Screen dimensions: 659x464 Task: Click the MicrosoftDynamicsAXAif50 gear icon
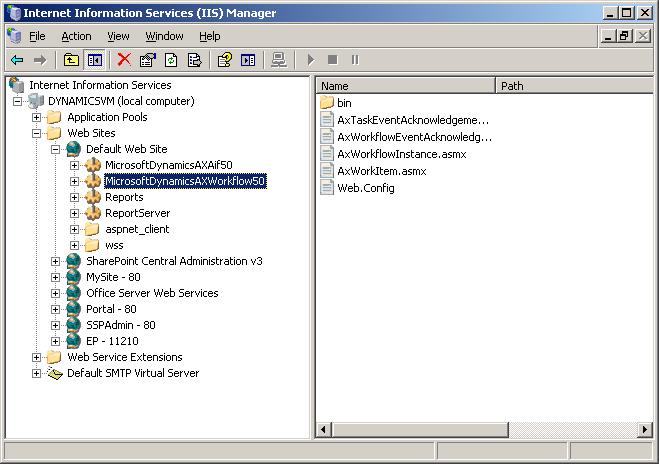[x=92, y=165]
